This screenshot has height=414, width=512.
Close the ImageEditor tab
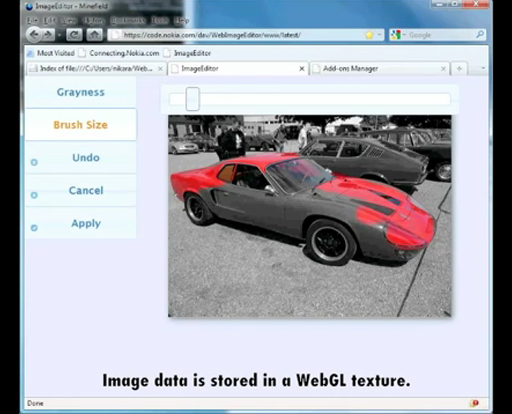[x=302, y=69]
